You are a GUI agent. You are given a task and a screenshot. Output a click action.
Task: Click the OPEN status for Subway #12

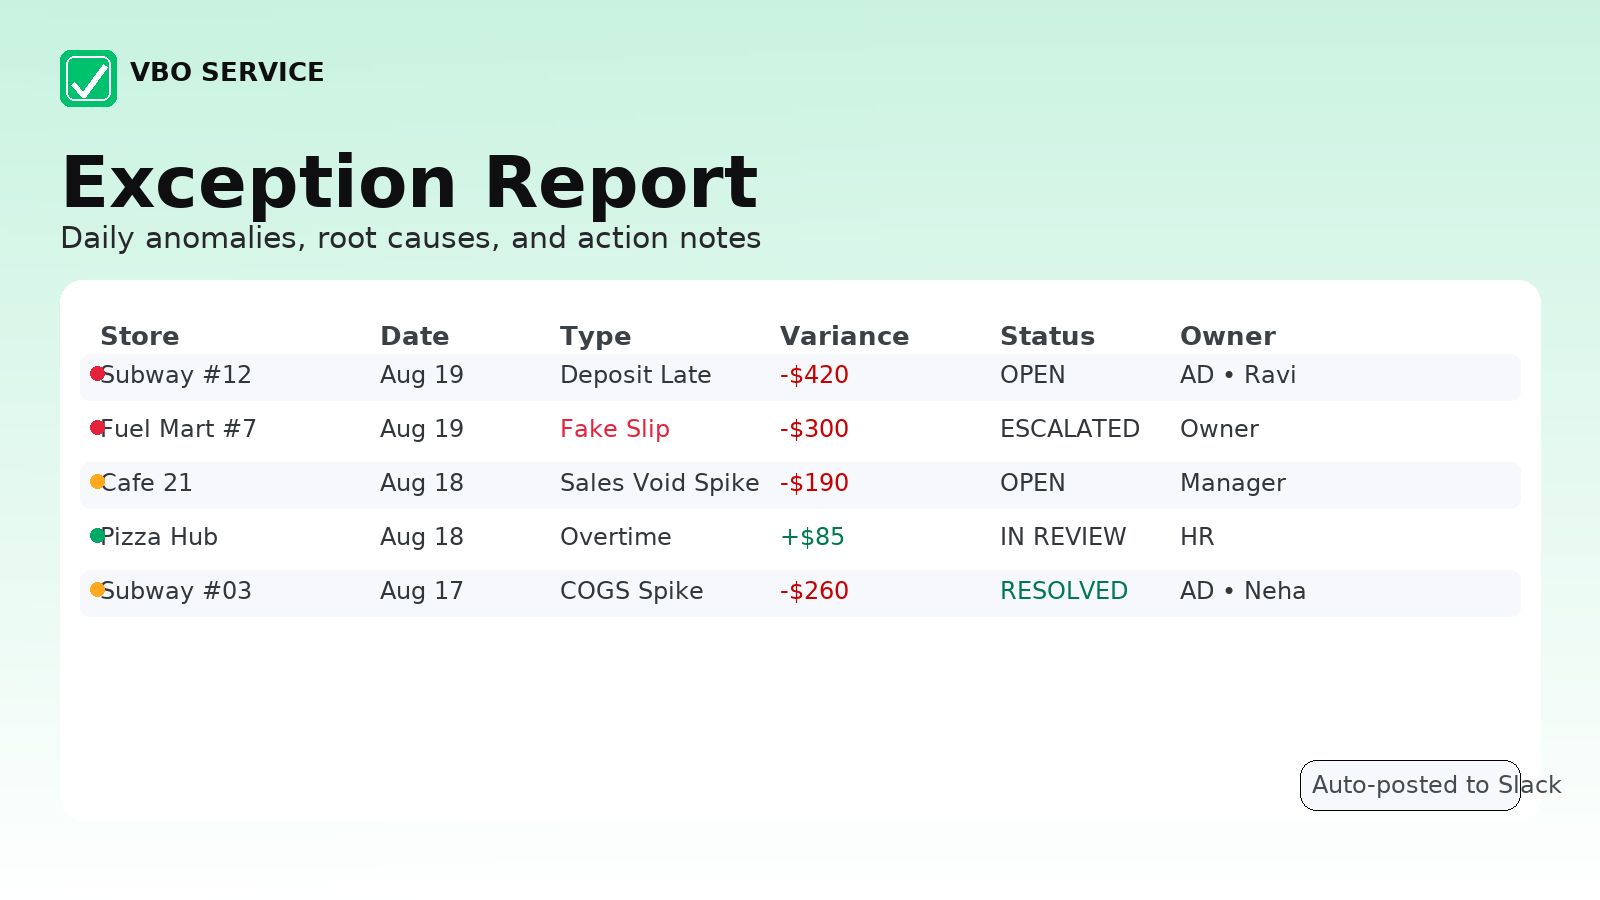click(x=1033, y=375)
